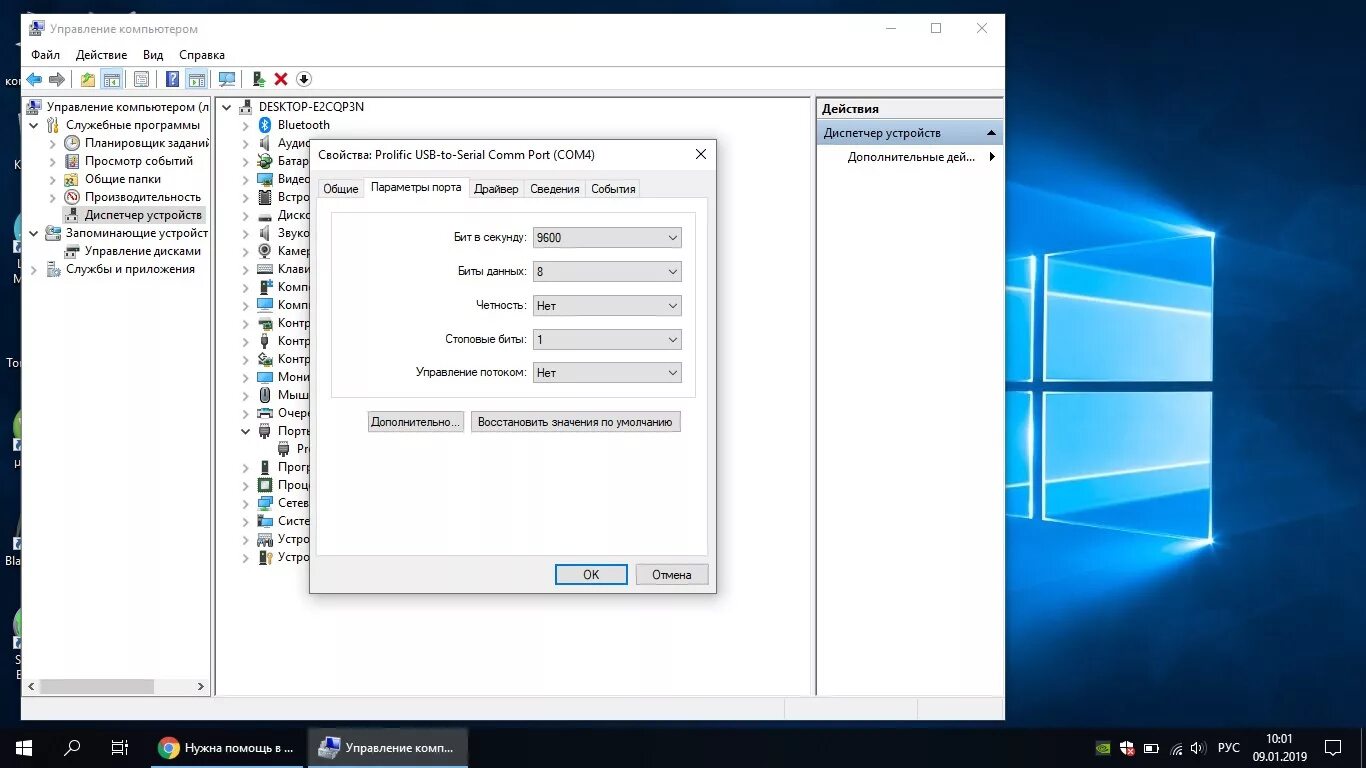
Task: Open the Четность dropdown
Action: click(607, 306)
